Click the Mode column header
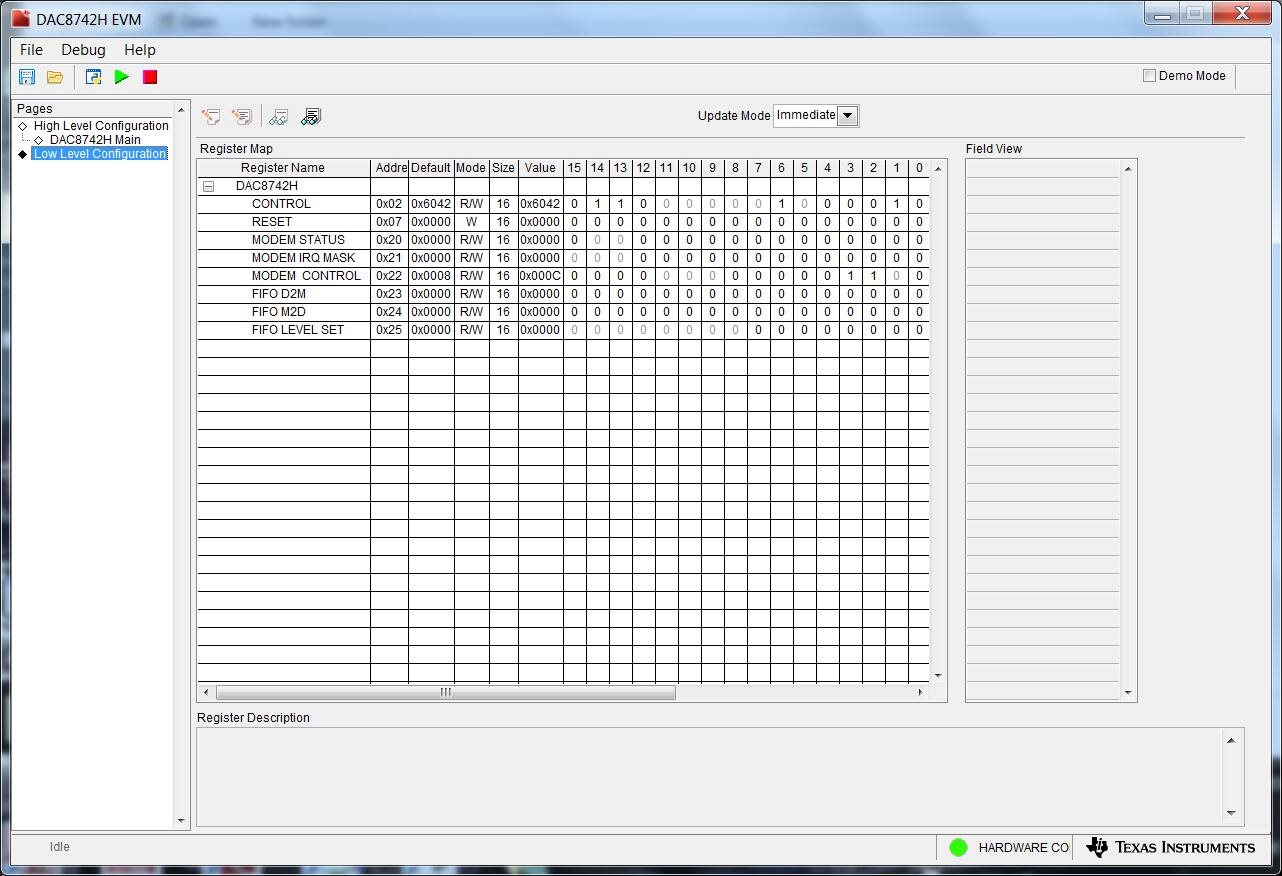The height and width of the screenshot is (876, 1282). pyautogui.click(x=471, y=168)
